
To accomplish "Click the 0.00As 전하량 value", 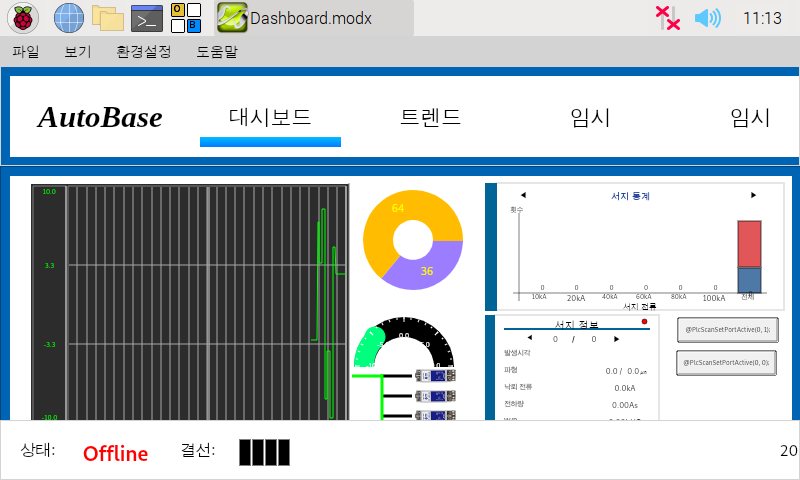I will click(x=624, y=405).
